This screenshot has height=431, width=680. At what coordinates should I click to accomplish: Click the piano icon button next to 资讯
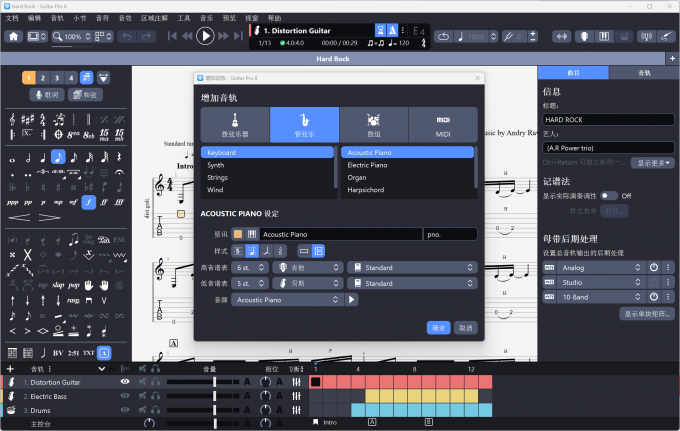click(252, 234)
